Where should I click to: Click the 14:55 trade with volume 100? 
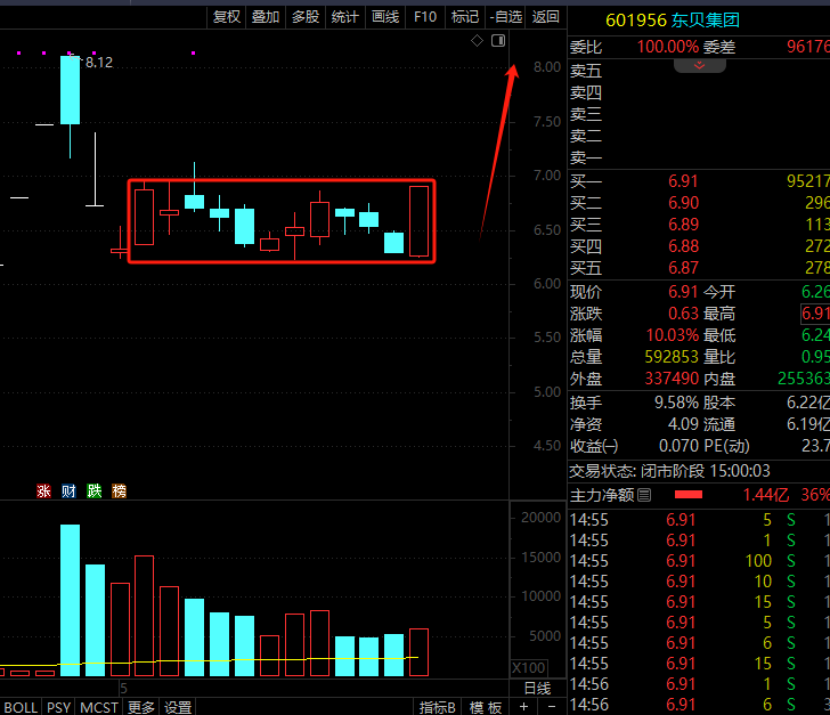point(699,561)
